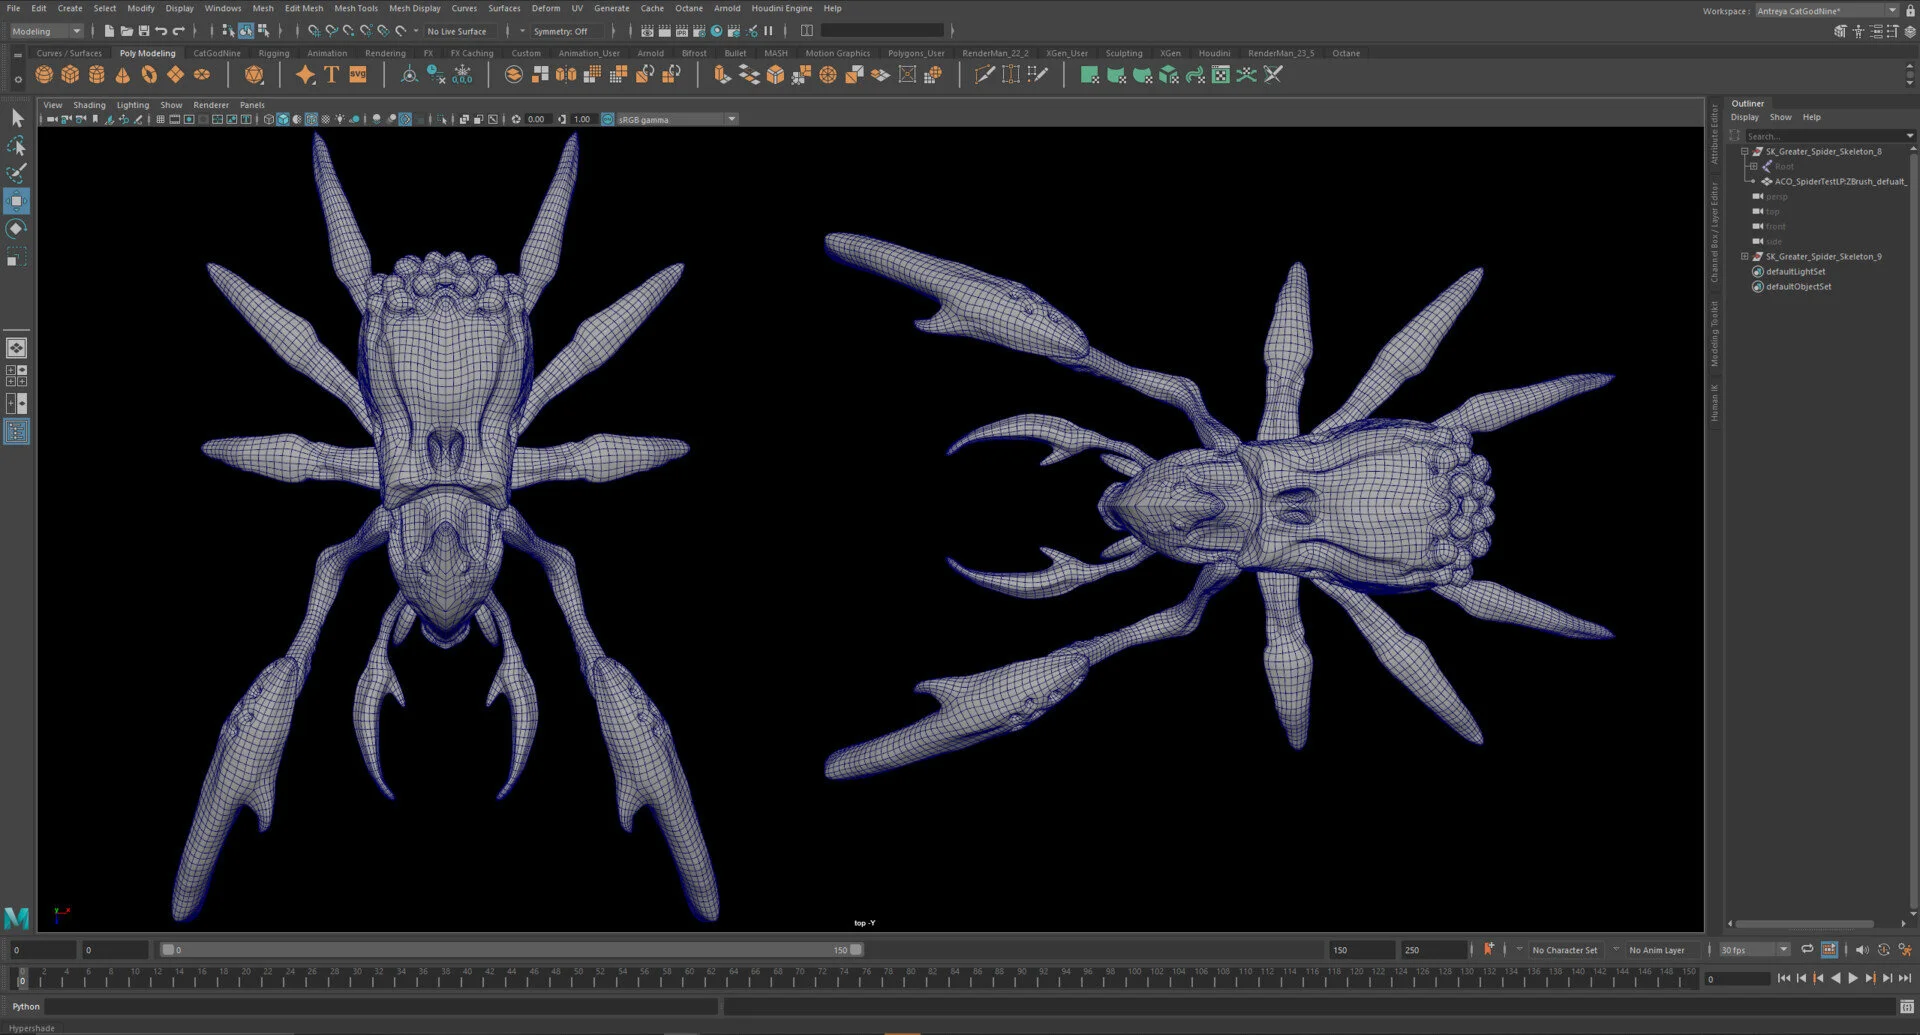
Task: Open the Modeling menu set dropdown
Action: [x=46, y=31]
